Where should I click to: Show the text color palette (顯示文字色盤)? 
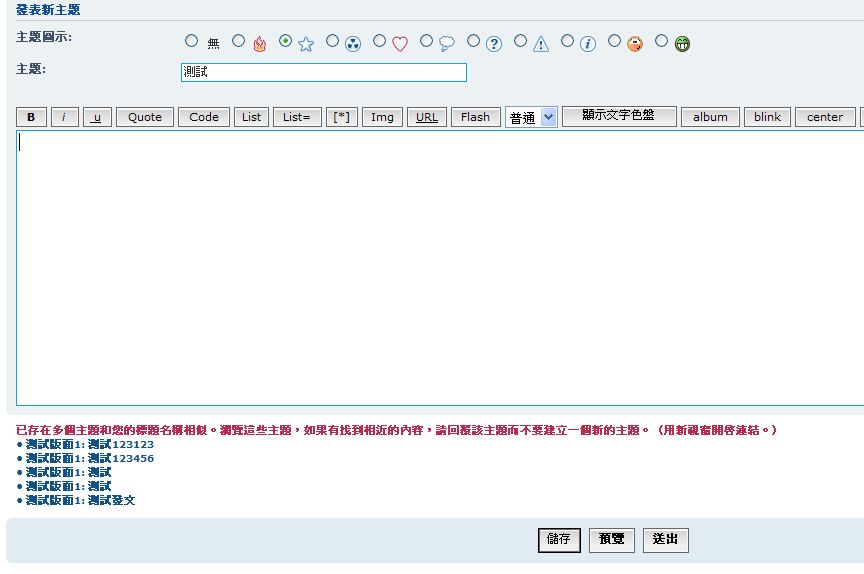tap(619, 116)
